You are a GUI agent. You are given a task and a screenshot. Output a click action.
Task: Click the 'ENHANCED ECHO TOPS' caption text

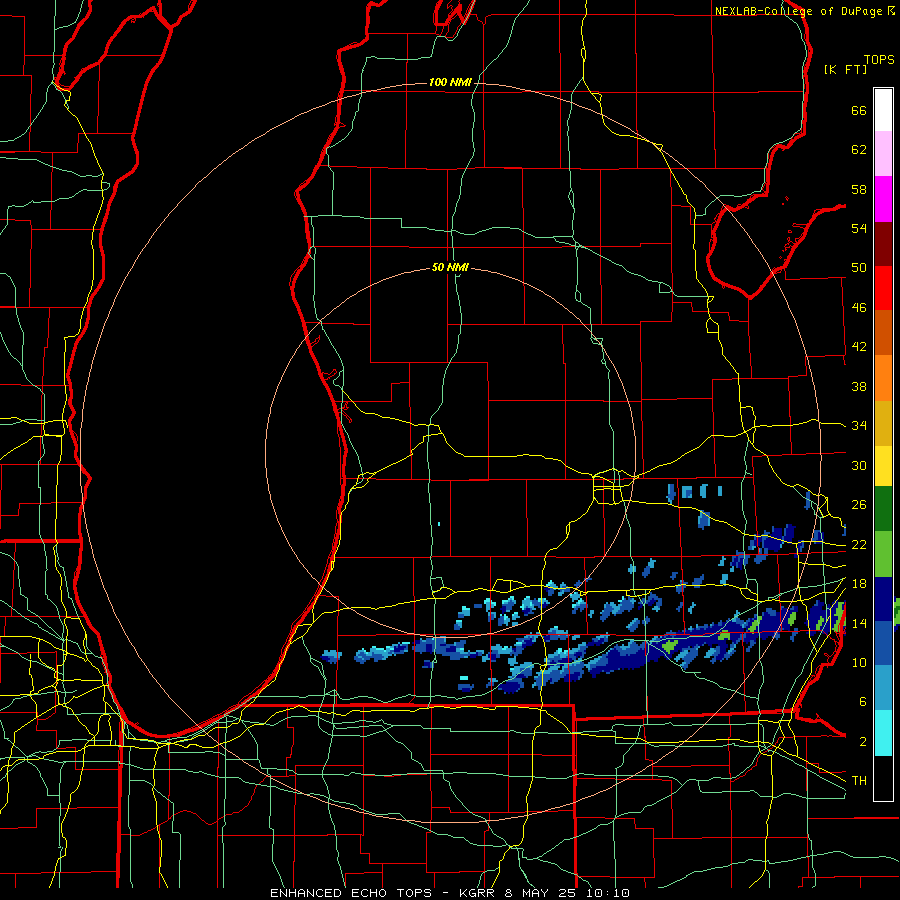coord(351,893)
